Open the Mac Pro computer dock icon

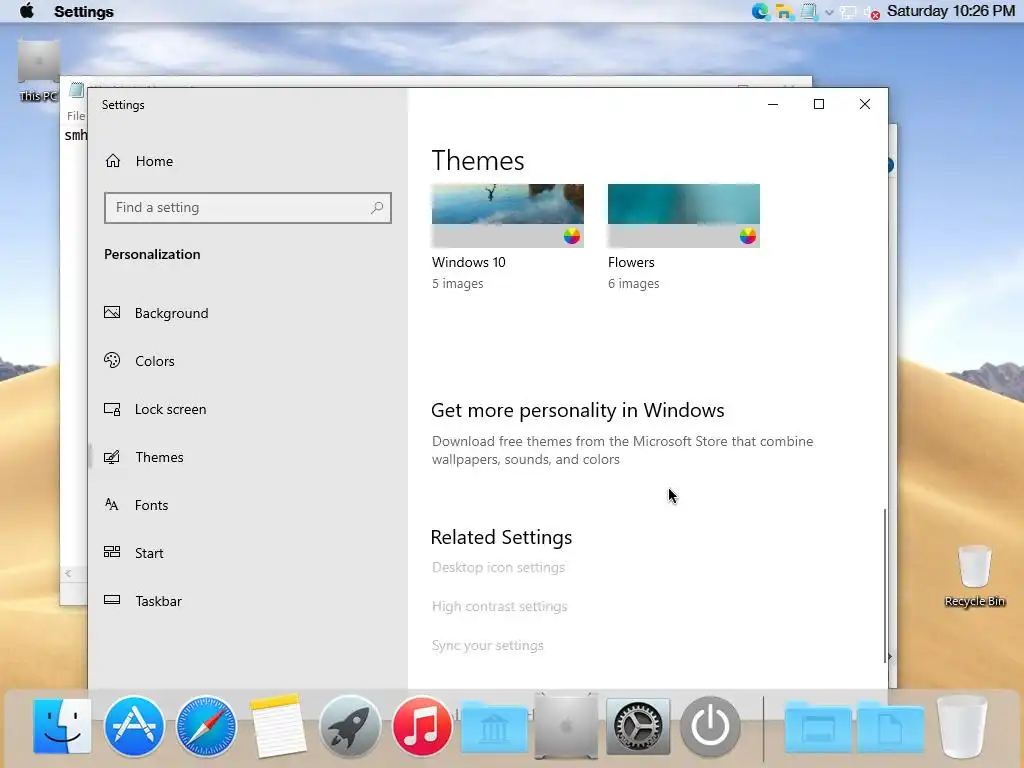tap(566, 726)
